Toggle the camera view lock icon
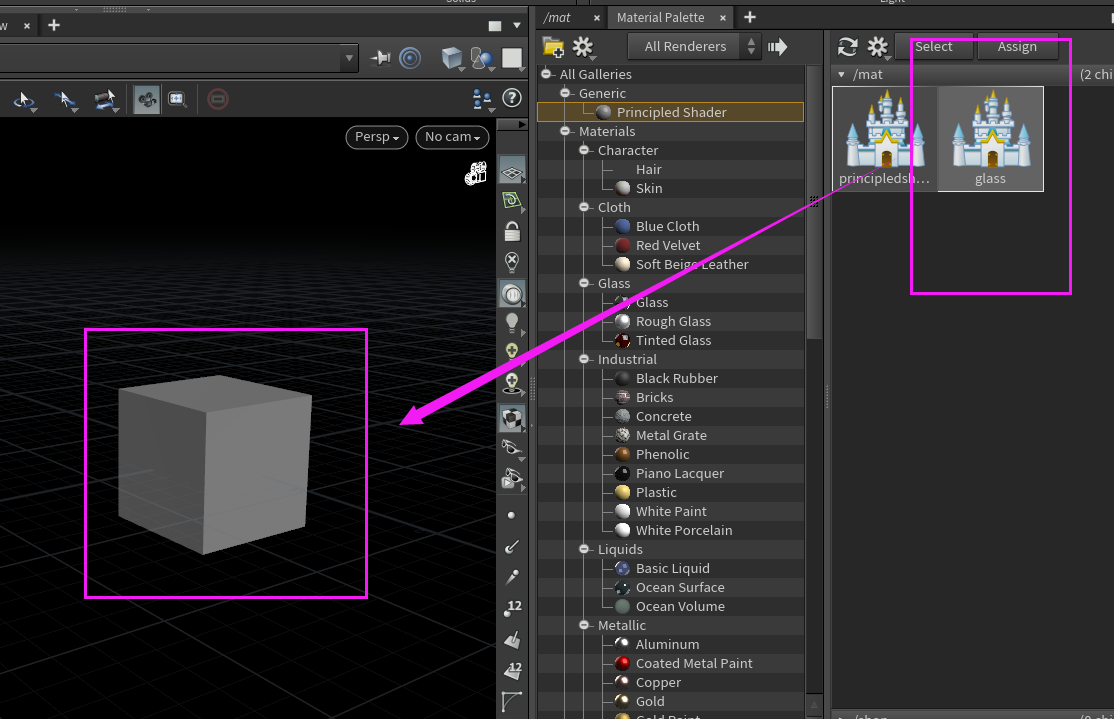This screenshot has width=1114, height=719. point(512,231)
